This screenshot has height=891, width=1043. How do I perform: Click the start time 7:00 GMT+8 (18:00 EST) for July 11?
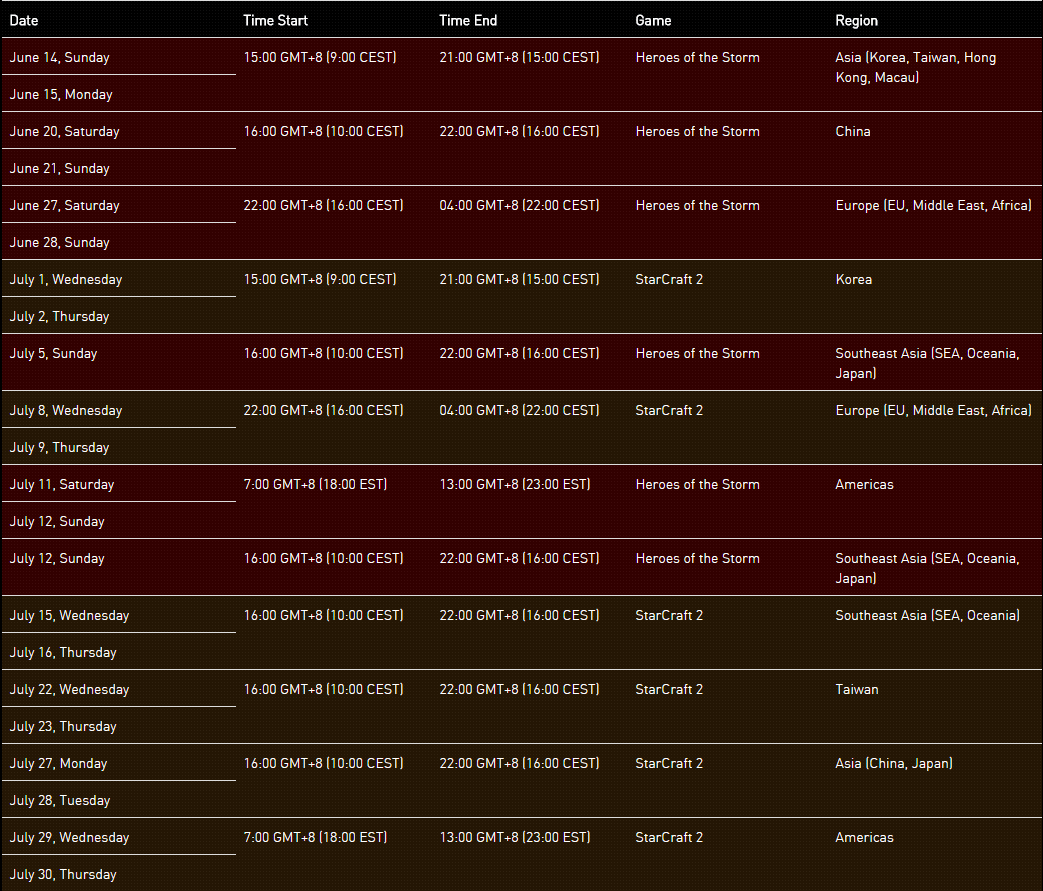coord(315,484)
